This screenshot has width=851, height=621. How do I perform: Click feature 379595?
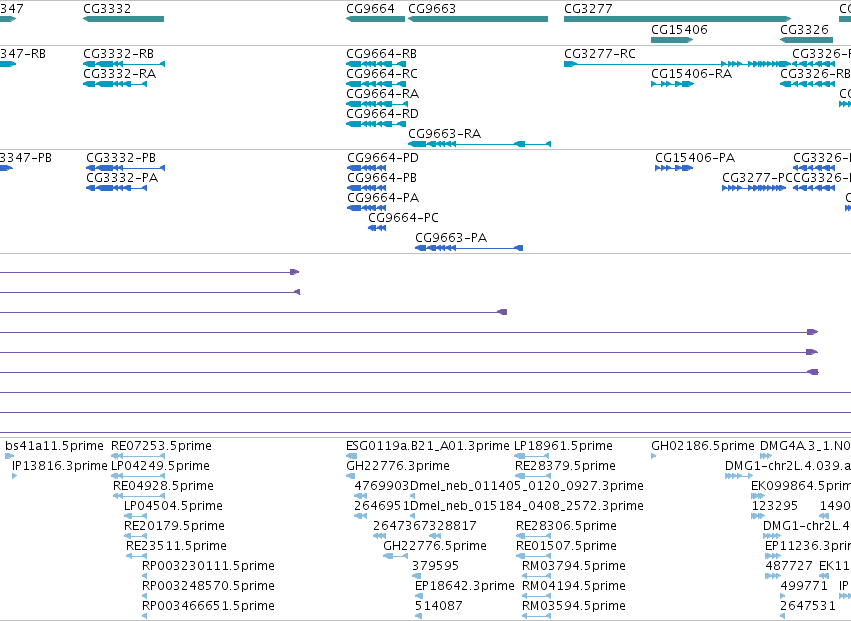417,576
